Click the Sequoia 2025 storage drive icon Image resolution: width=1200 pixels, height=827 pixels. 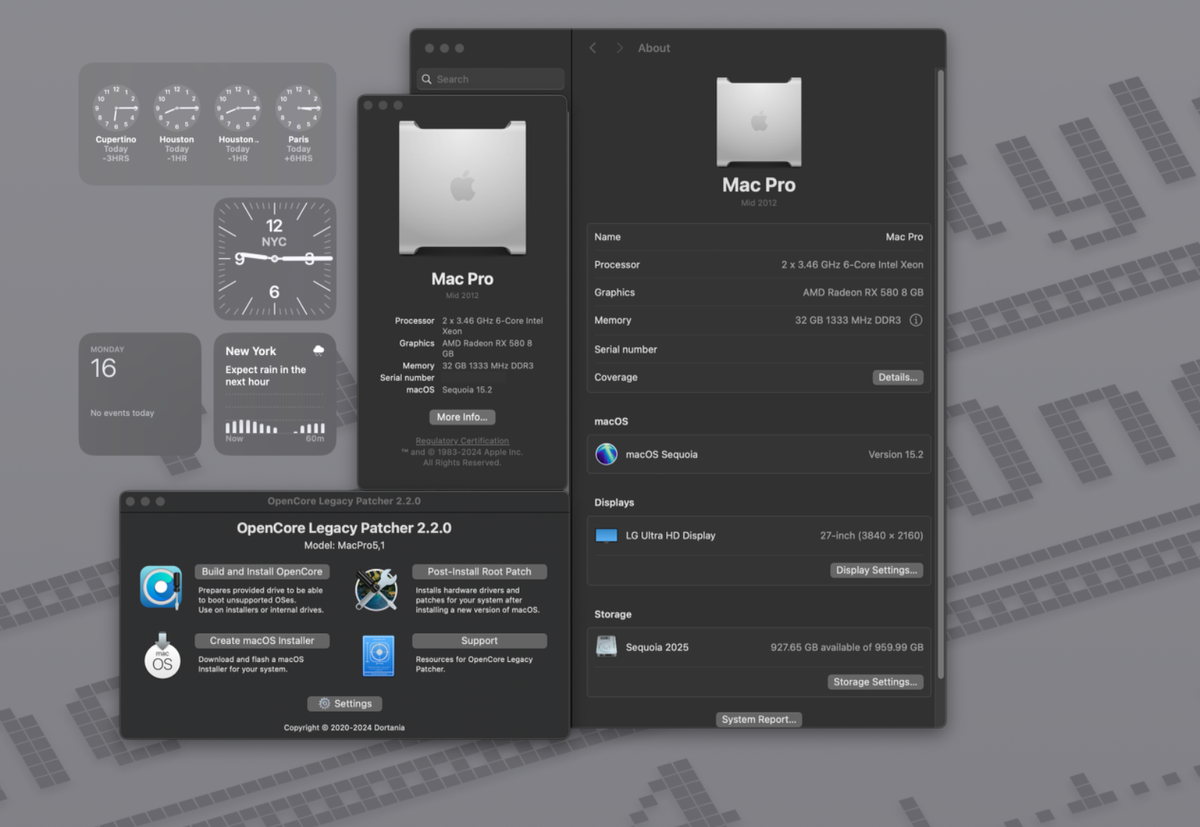605,647
